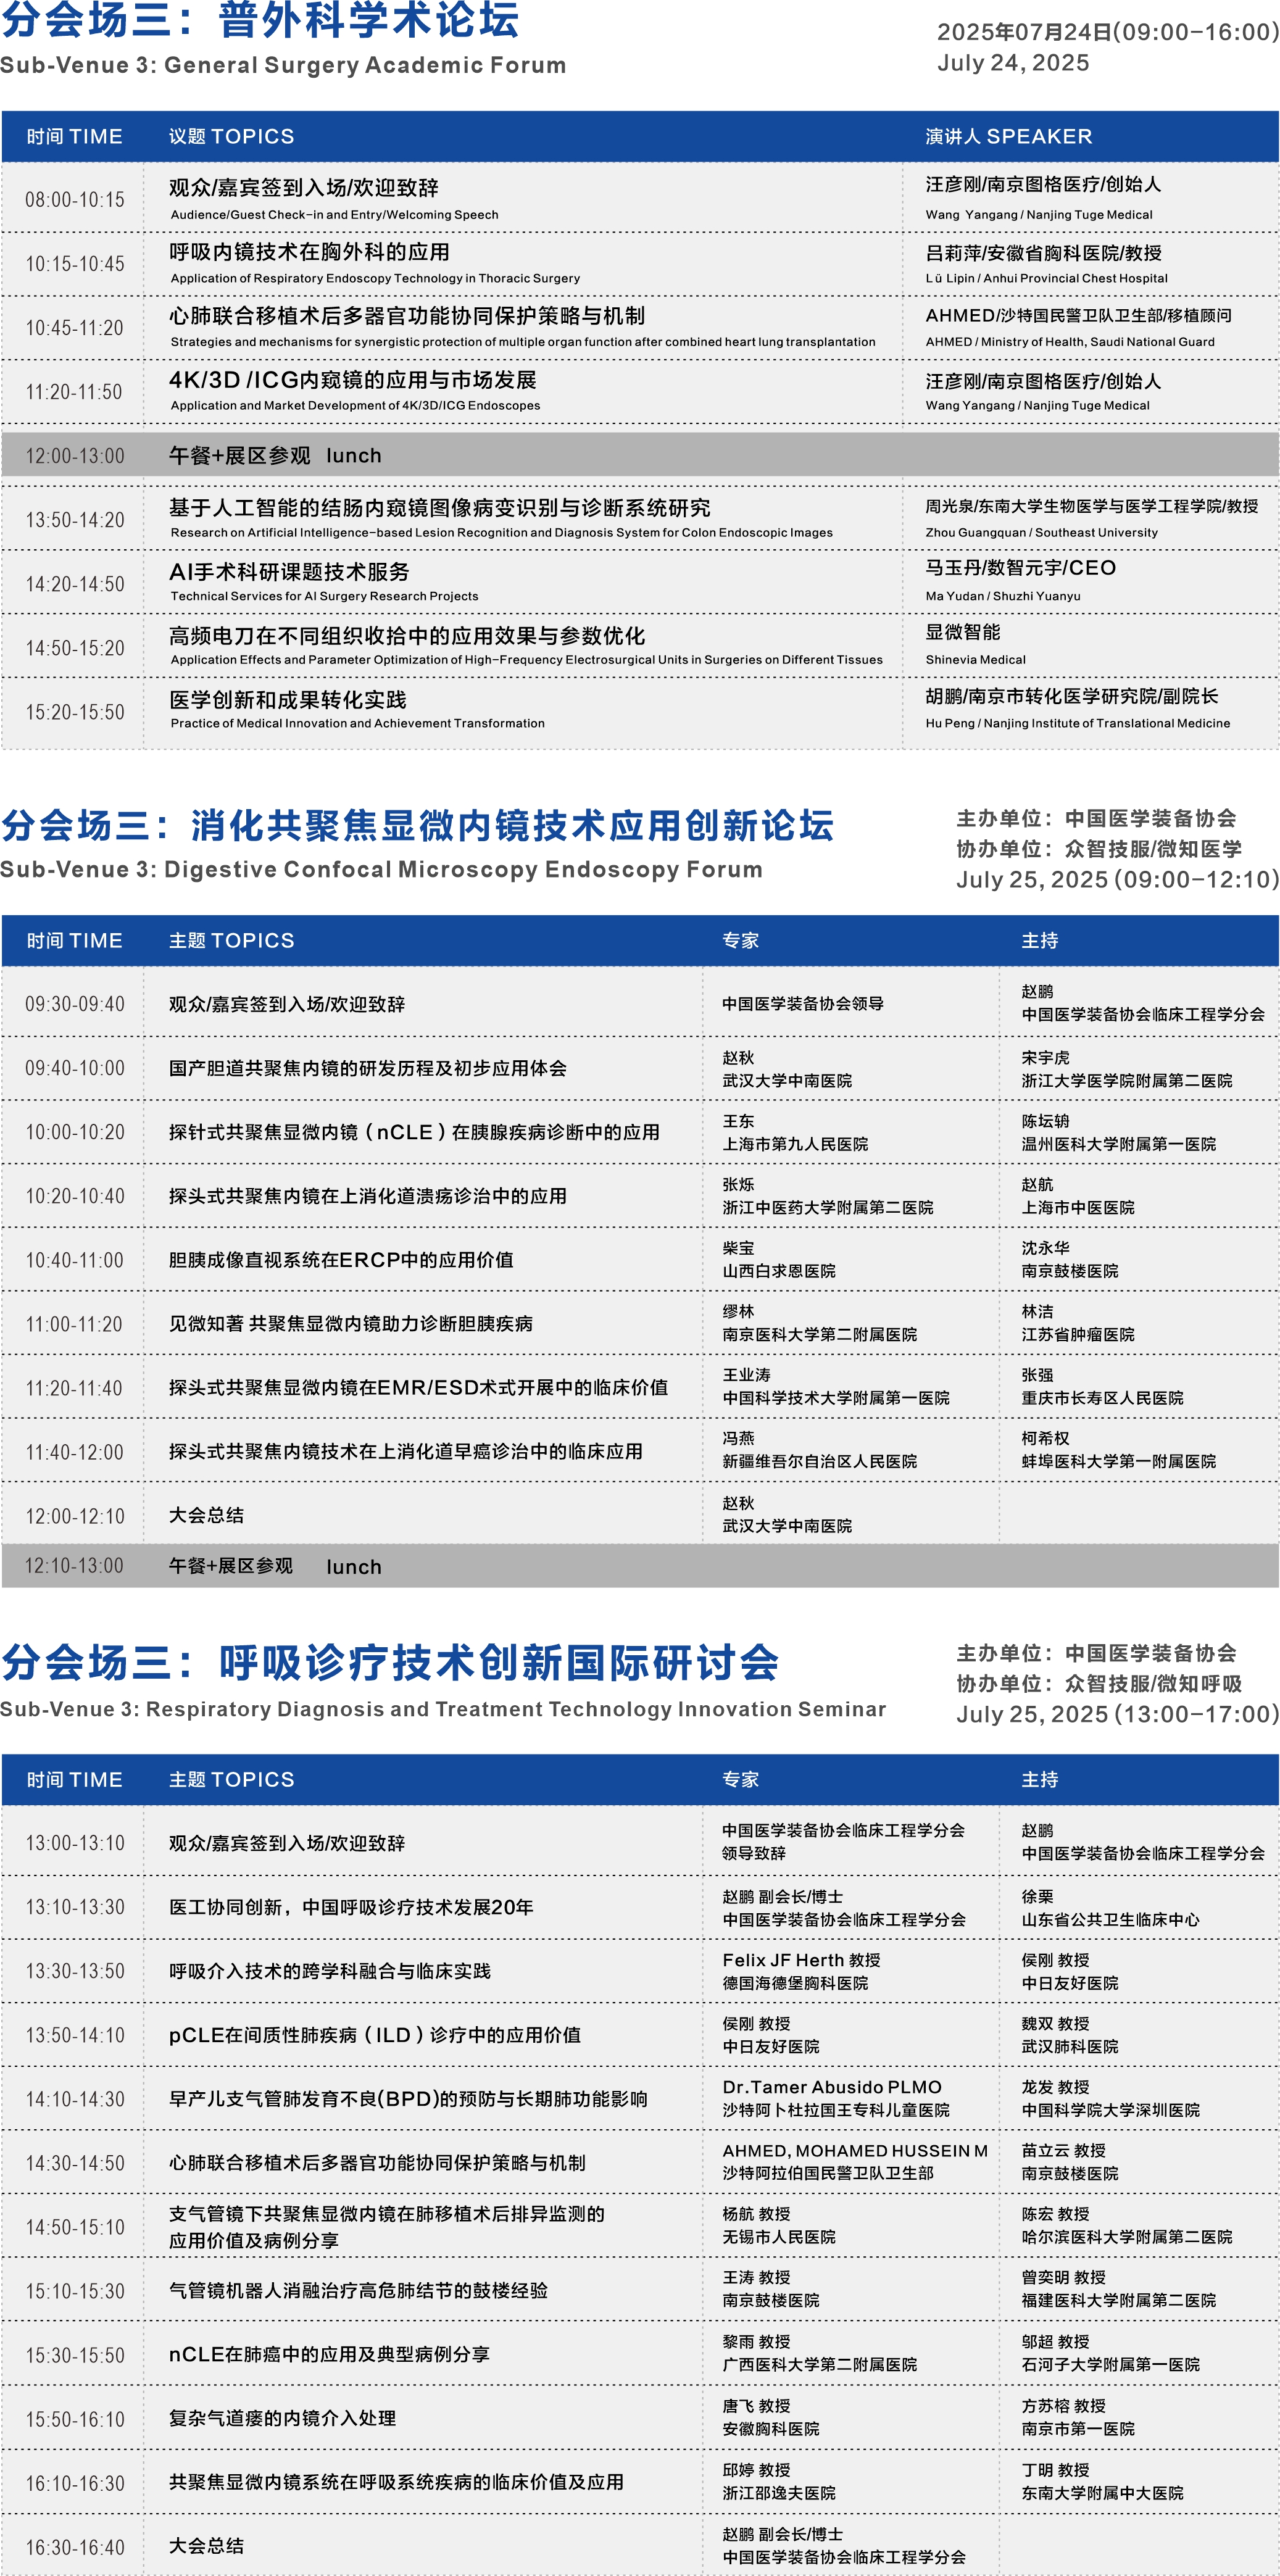This screenshot has height=2576, width=1280.
Task: Click speaker '周光泉/东南大学生物医学与医学工程学院/教授'
Action: tap(1091, 507)
